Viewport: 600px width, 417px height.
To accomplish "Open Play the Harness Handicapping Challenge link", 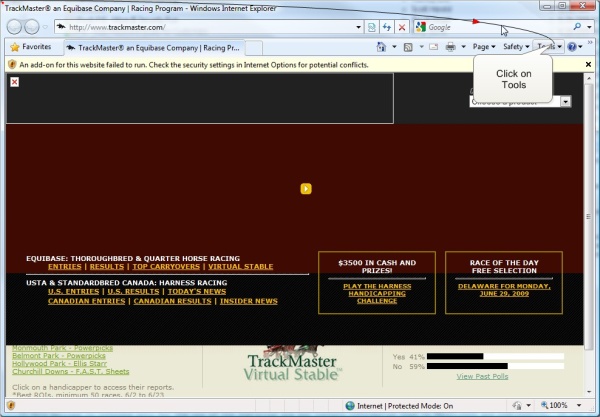I will 377,293.
